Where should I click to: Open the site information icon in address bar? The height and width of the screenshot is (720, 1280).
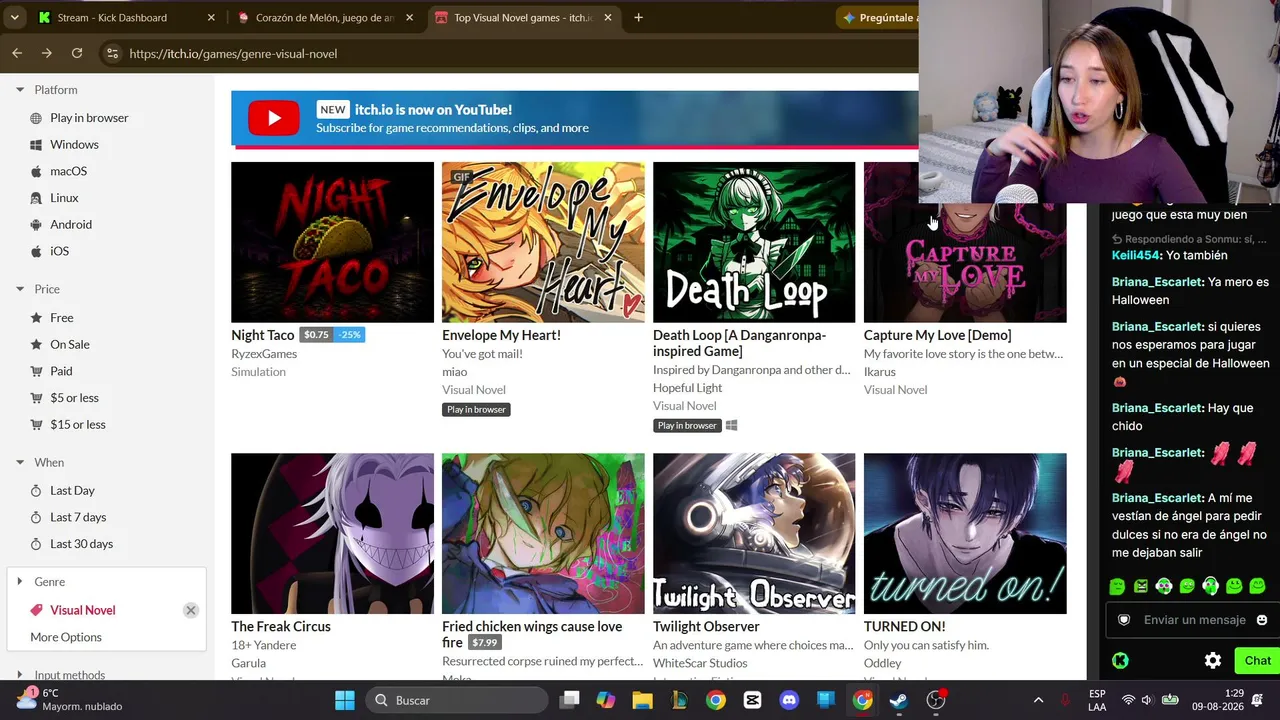tap(112, 53)
